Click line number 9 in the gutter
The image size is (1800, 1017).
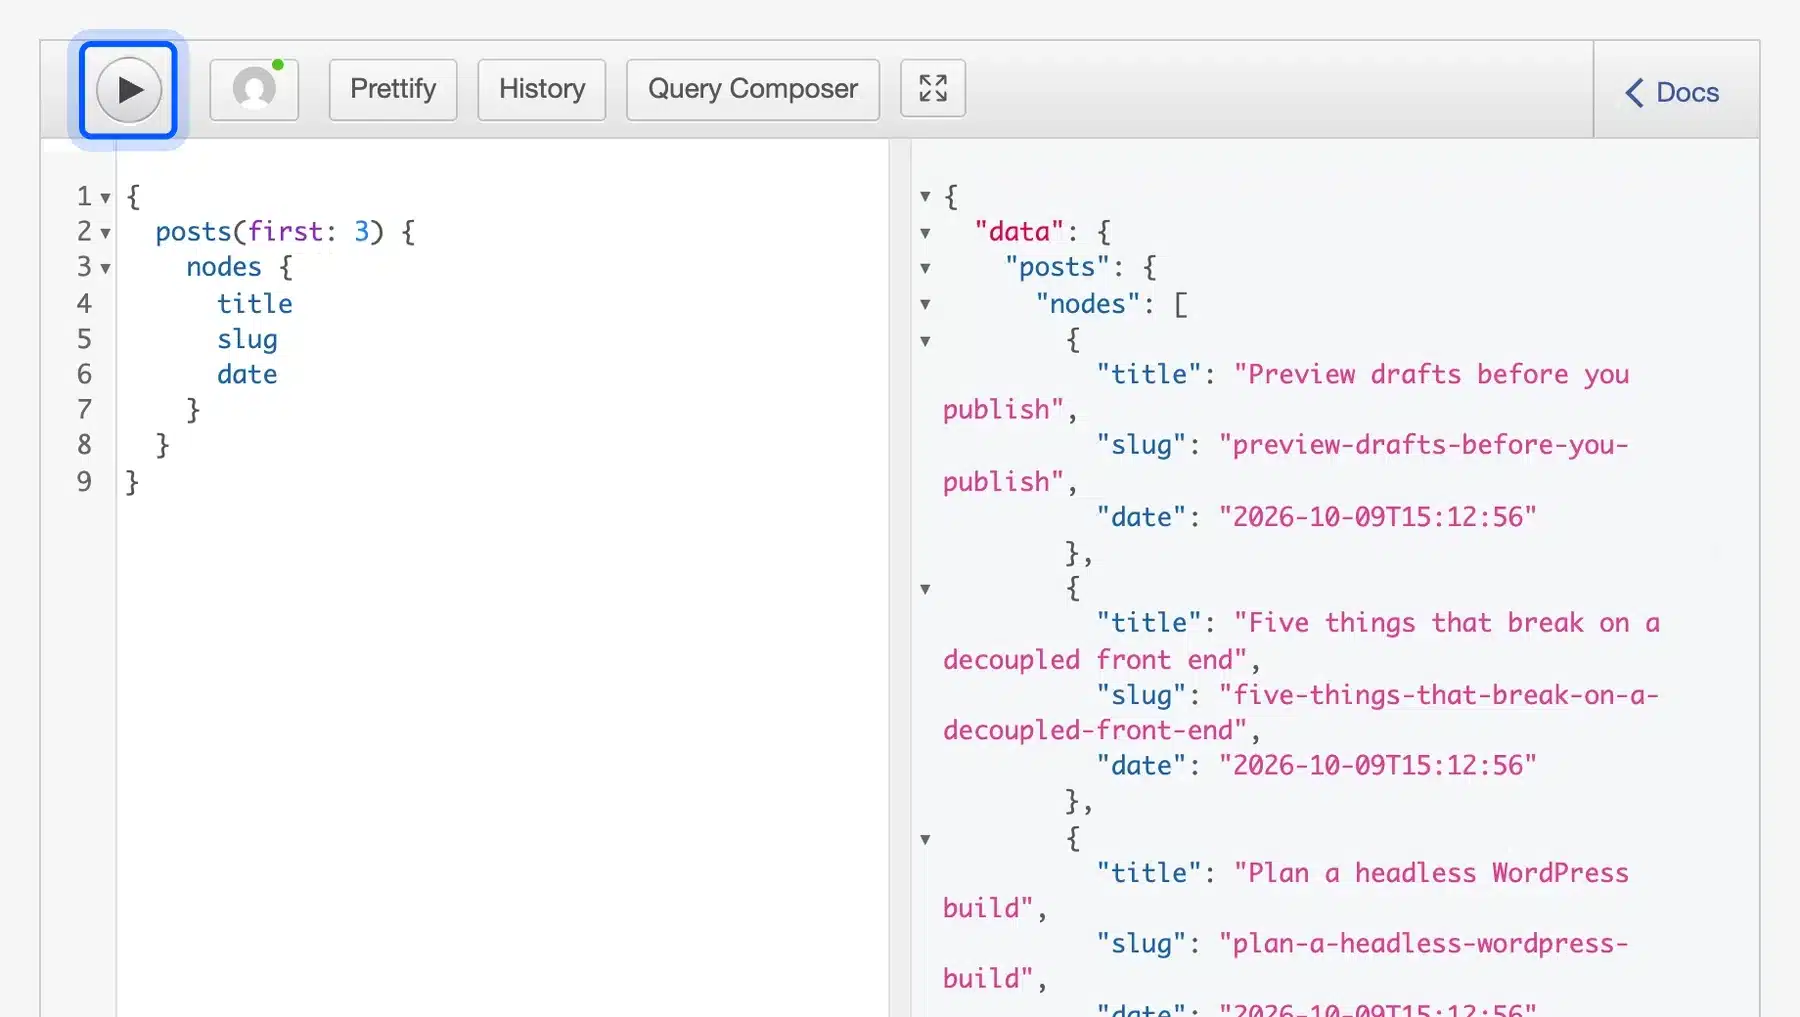pyautogui.click(x=84, y=482)
